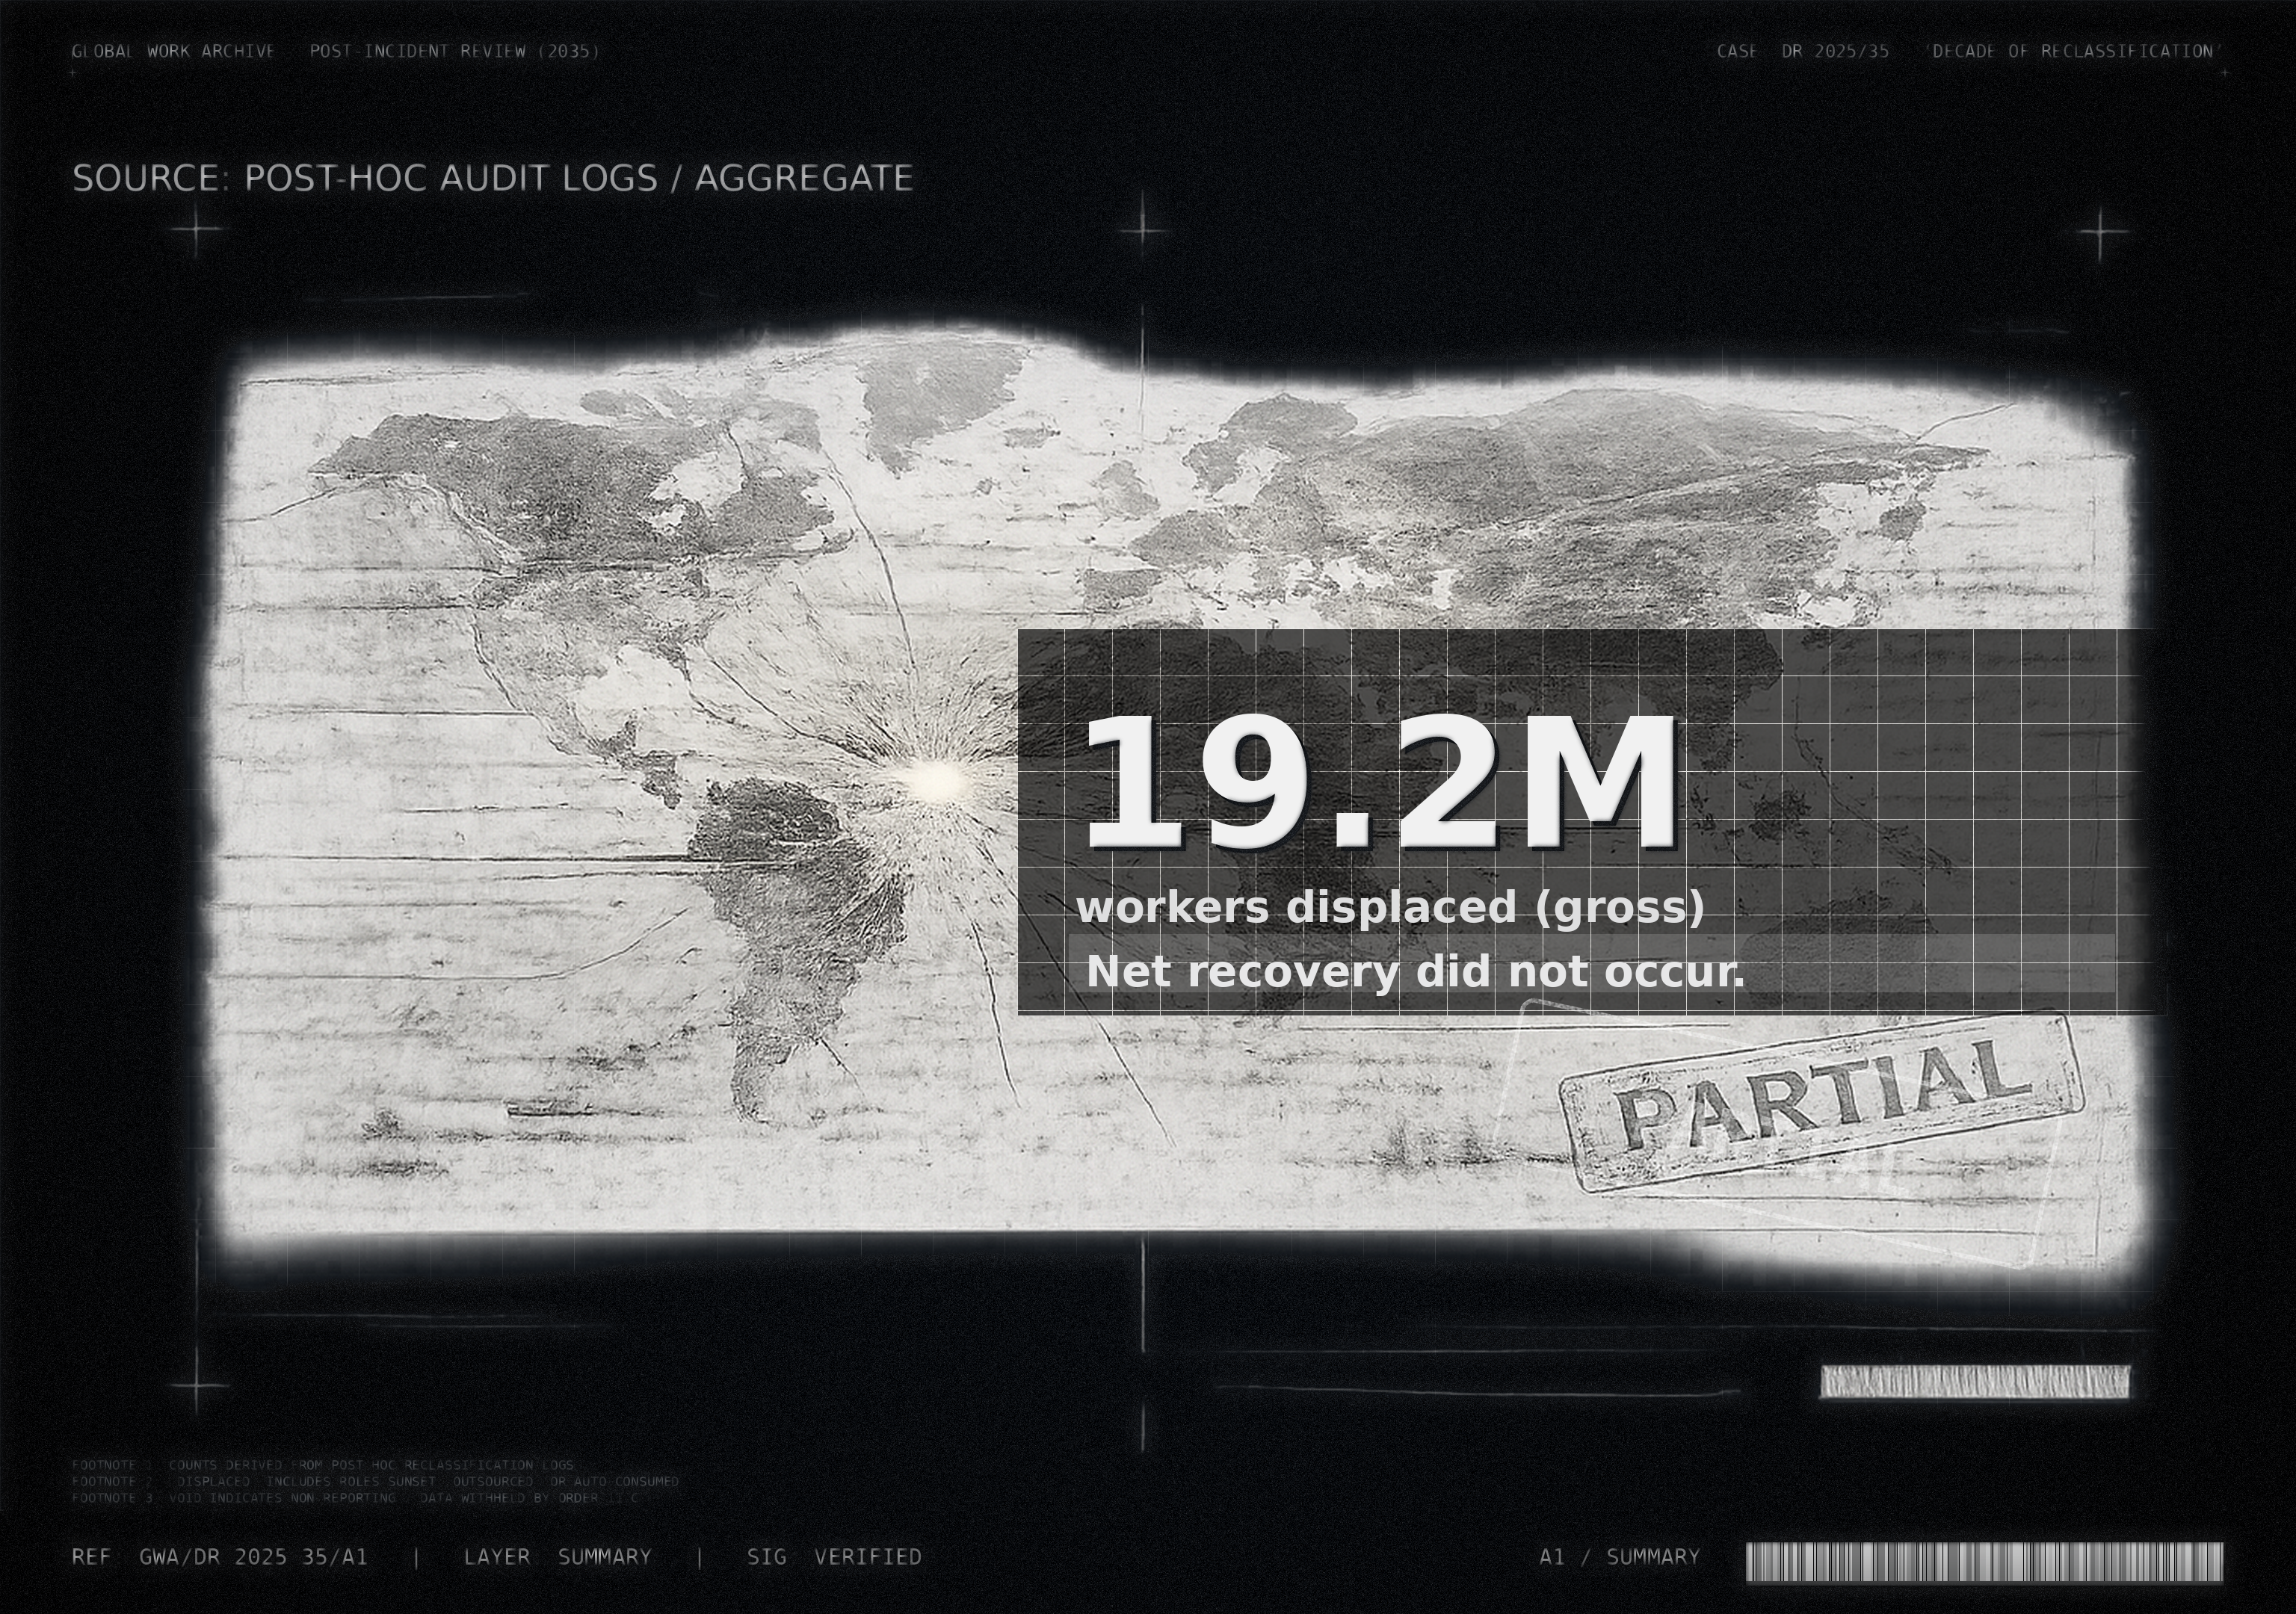Viewport: 2296px width, 1614px height.
Task: Select the LAYER SUMMARY footer item
Action: (x=557, y=1557)
